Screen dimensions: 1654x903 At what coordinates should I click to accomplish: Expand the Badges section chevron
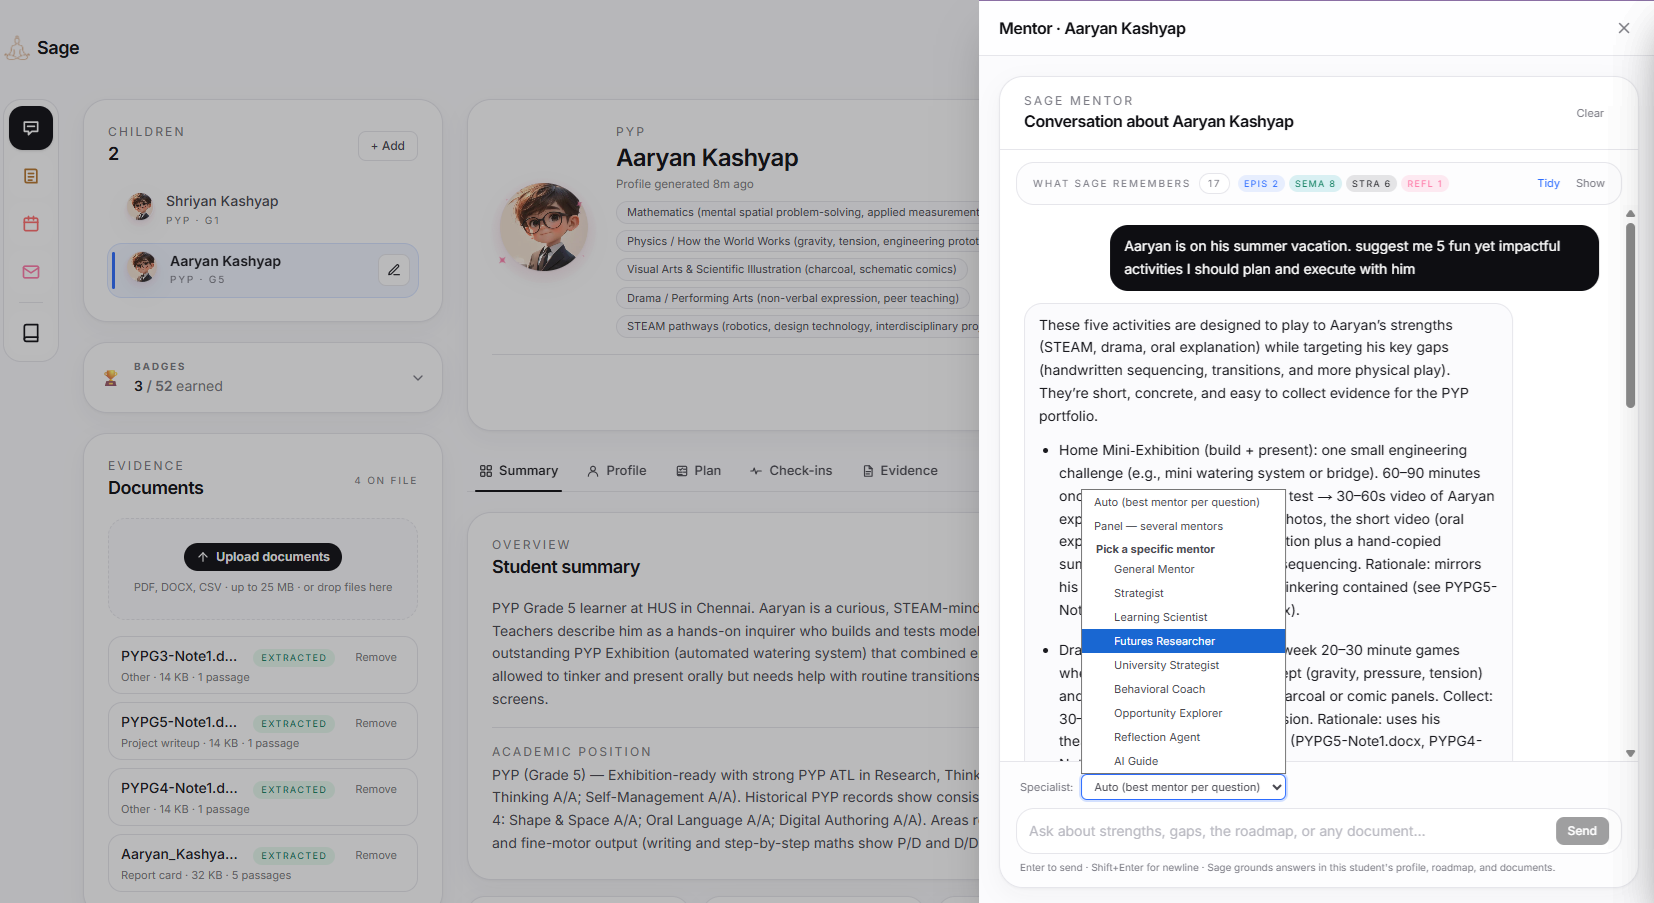418,378
